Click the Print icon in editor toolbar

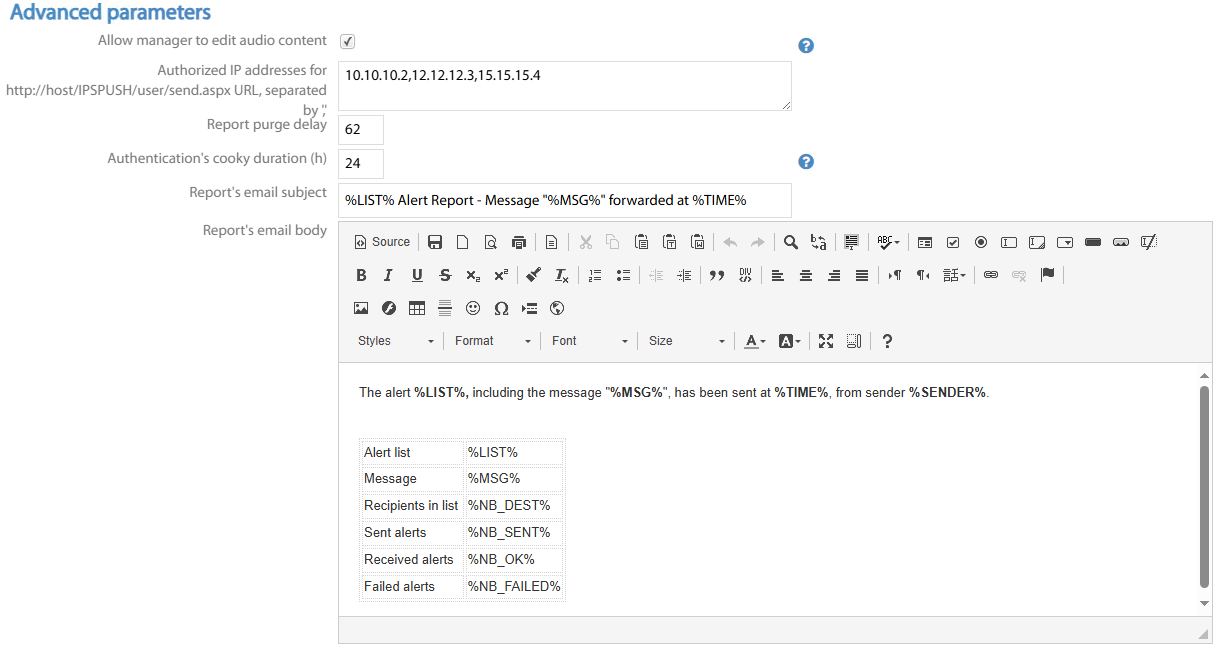518,242
